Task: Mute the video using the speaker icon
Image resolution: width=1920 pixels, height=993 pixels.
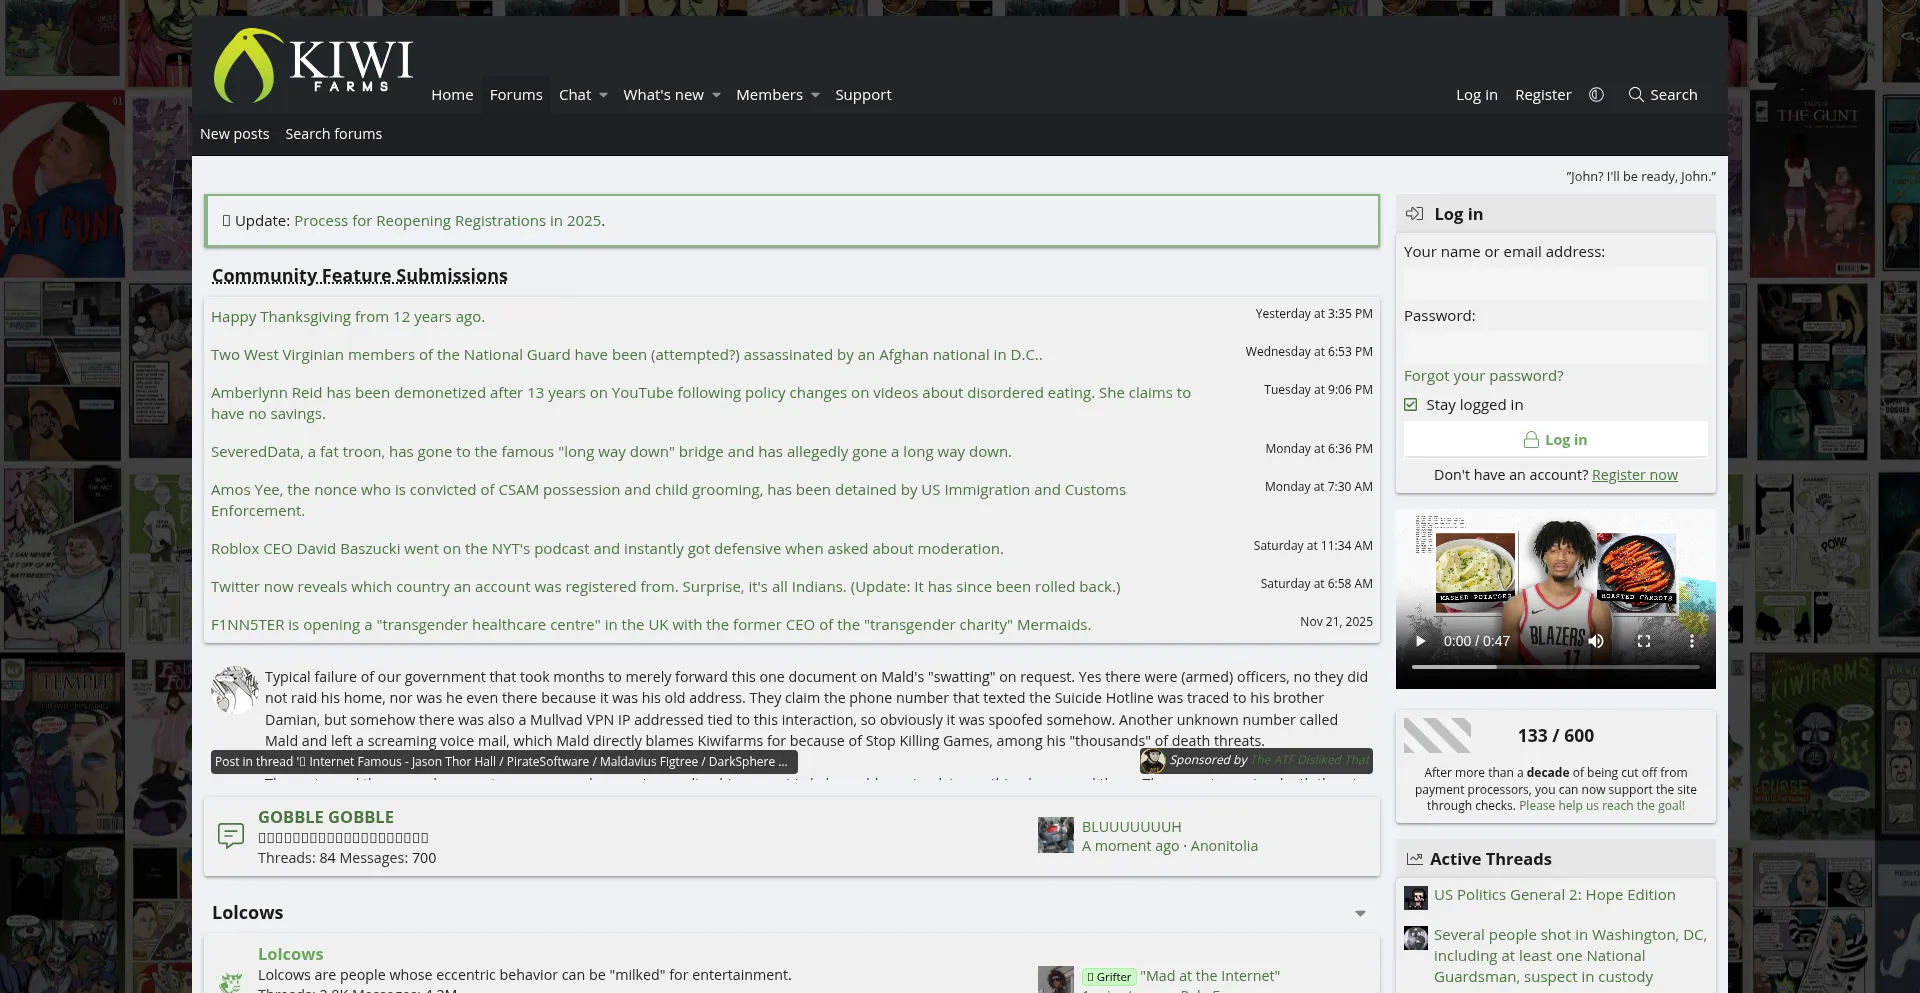Action: pos(1596,641)
